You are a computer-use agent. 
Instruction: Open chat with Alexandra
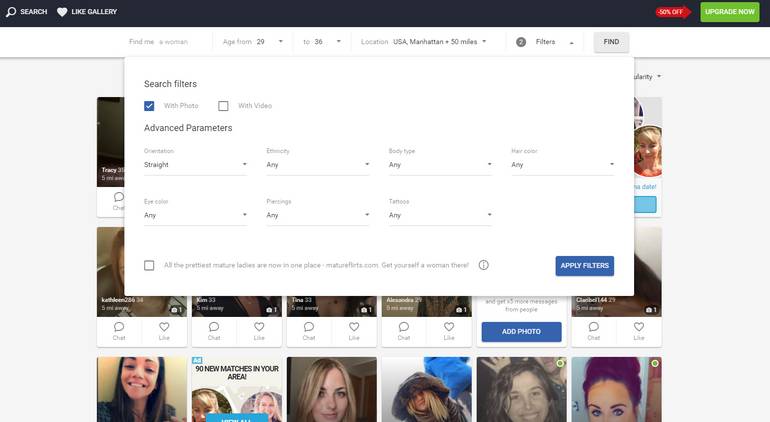pyautogui.click(x=404, y=331)
